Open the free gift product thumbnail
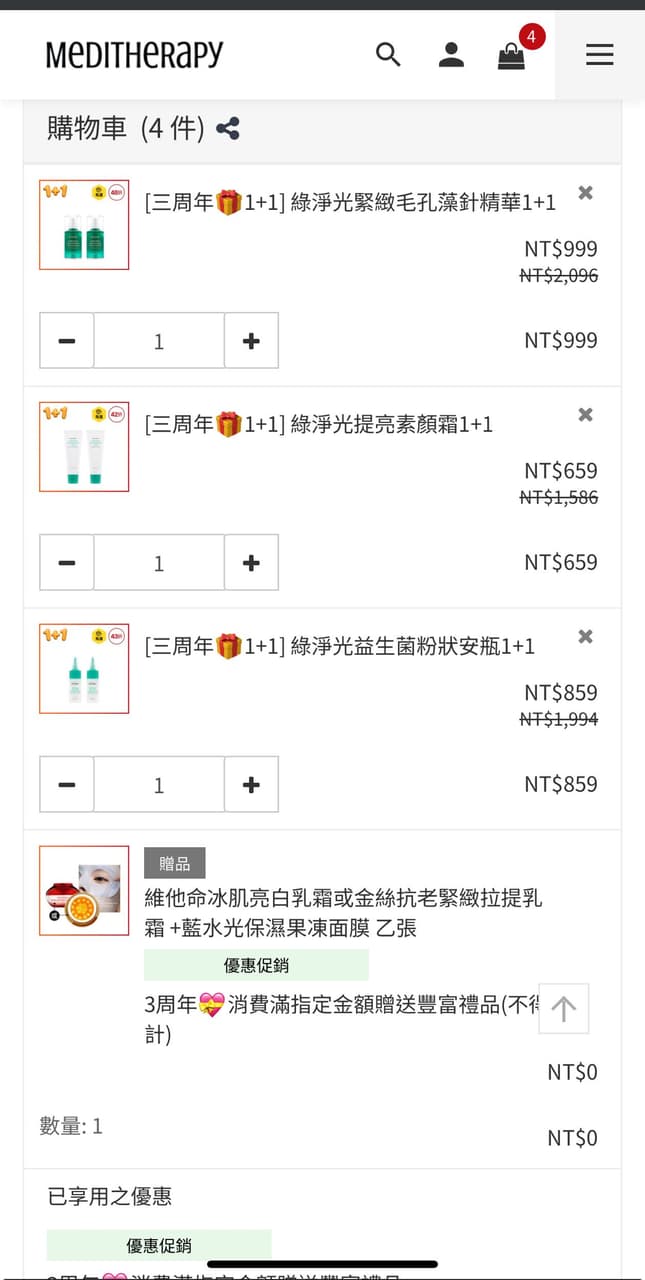Screen dimensions: 645x1280 pyautogui.click(x=84, y=891)
